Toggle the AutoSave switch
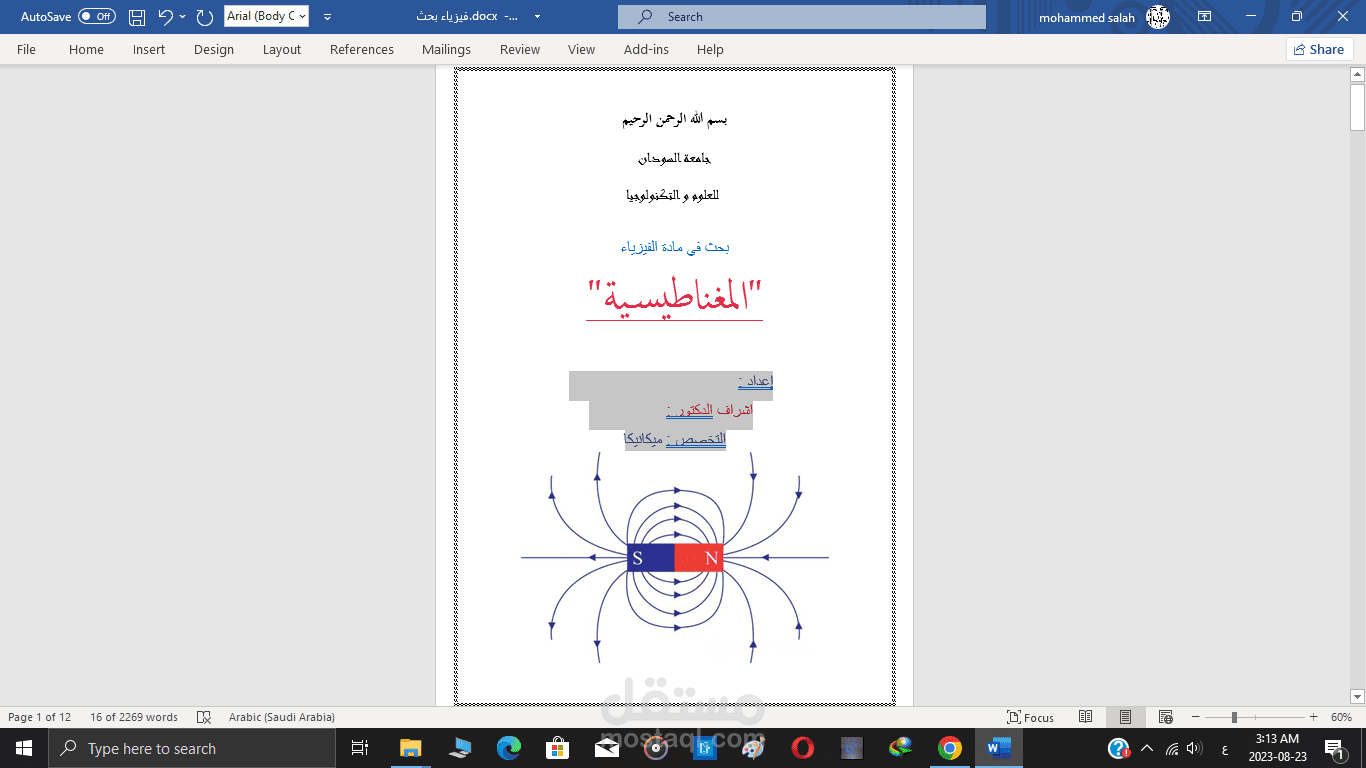This screenshot has height=768, width=1366. pyautogui.click(x=97, y=17)
